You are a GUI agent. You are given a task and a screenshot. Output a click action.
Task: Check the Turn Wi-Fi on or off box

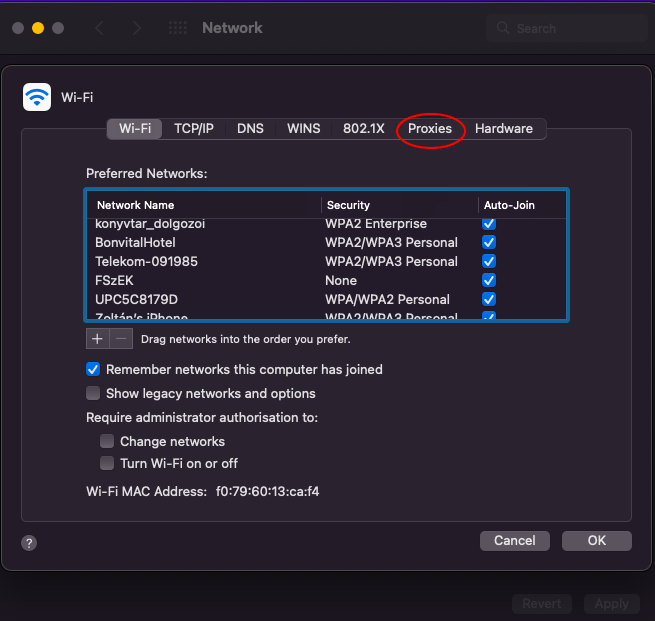pyautogui.click(x=107, y=463)
